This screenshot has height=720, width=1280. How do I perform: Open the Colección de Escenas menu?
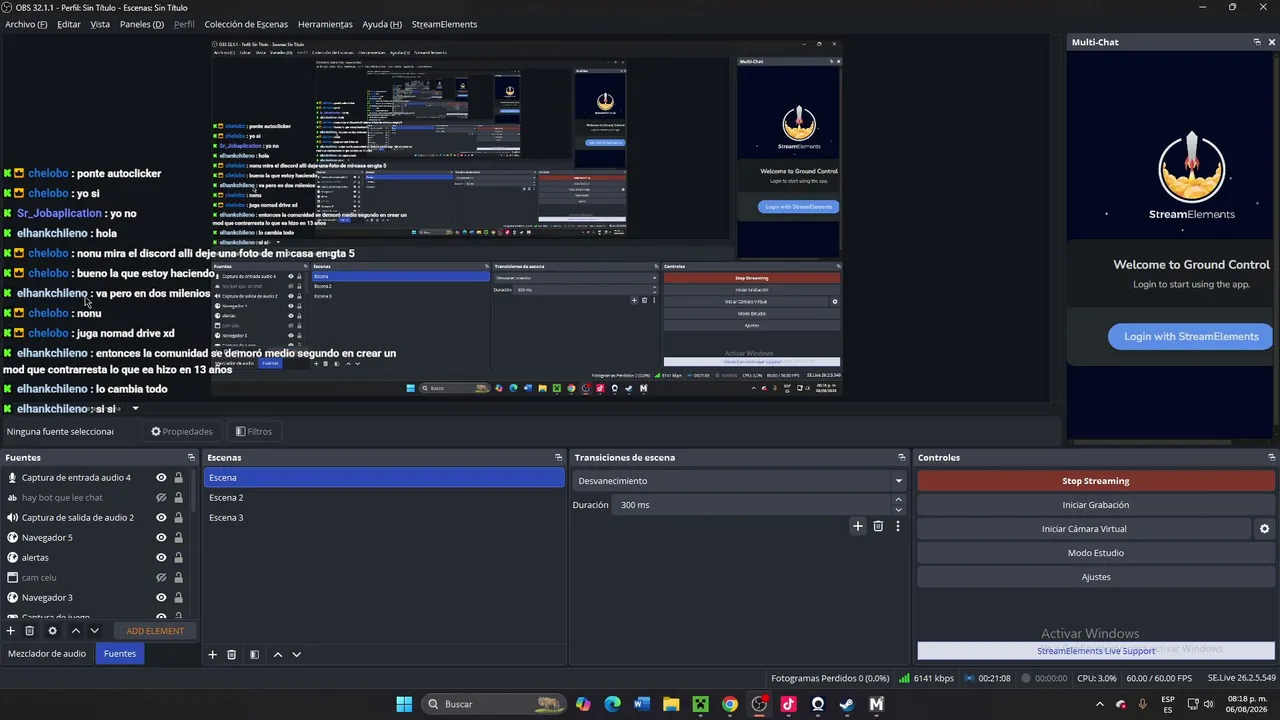point(246,24)
